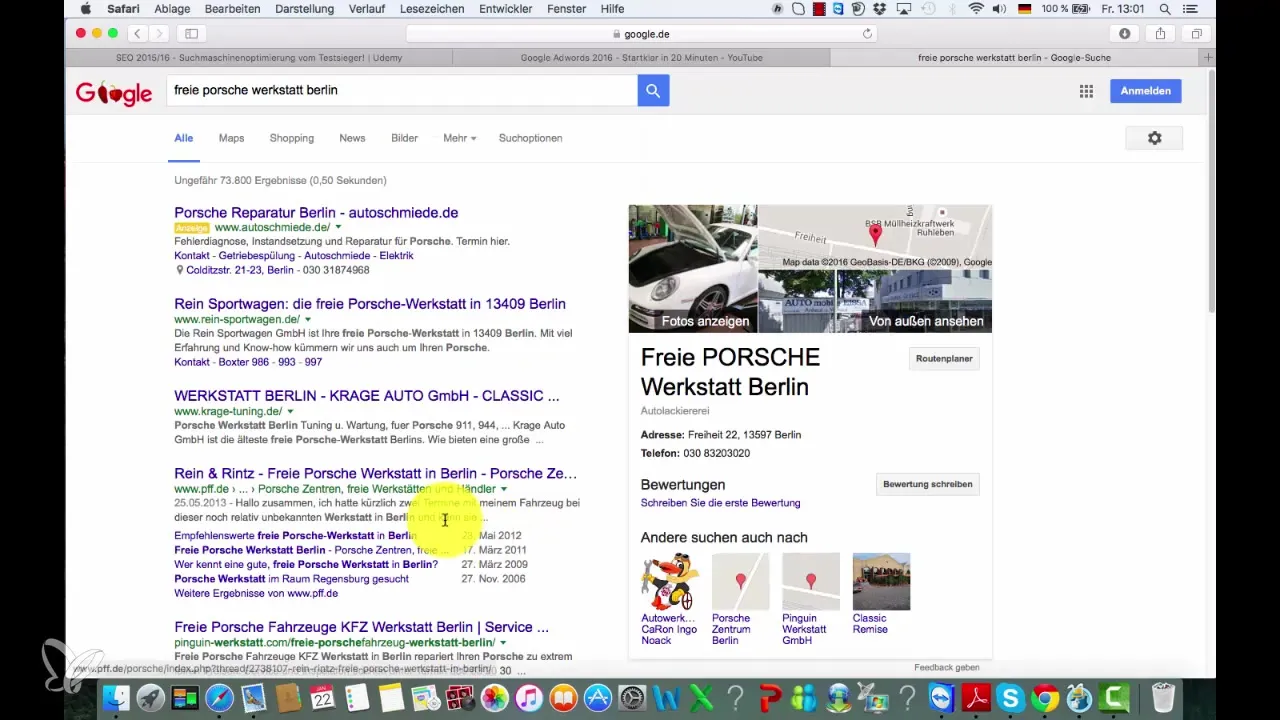Switch to the Maps search tab

coord(231,138)
